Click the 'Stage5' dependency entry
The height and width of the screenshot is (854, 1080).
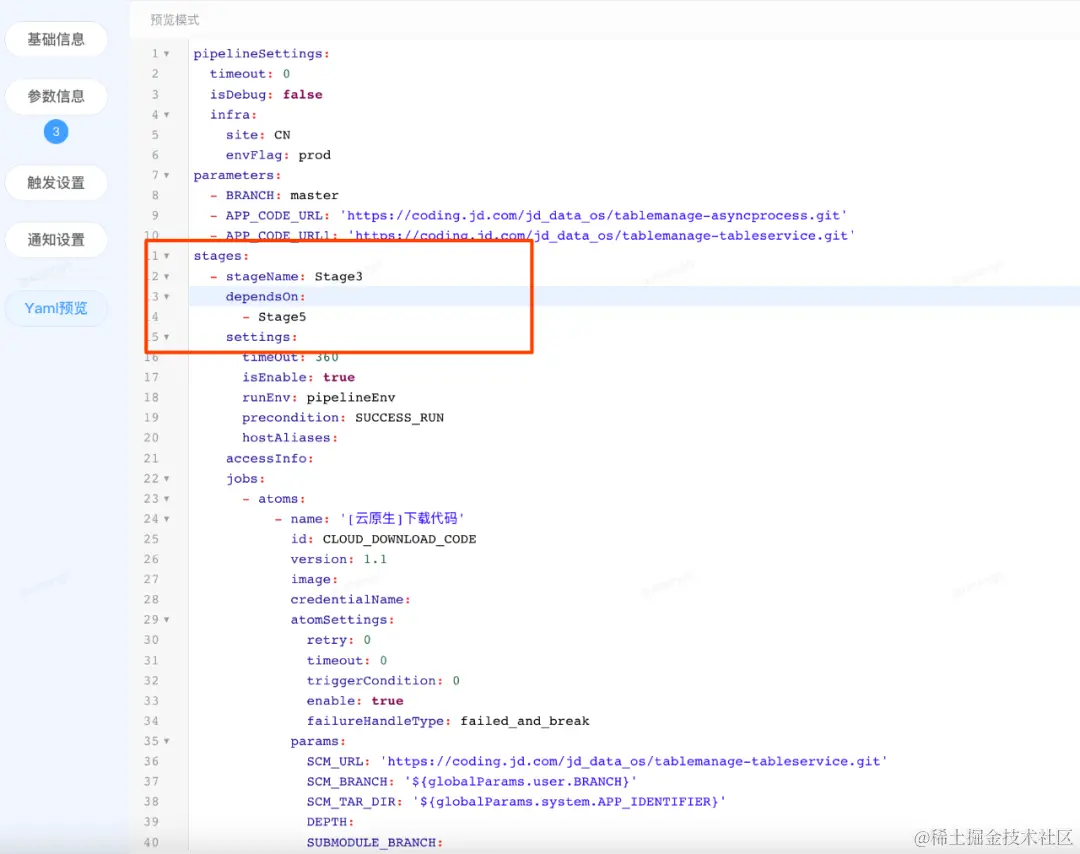point(282,317)
